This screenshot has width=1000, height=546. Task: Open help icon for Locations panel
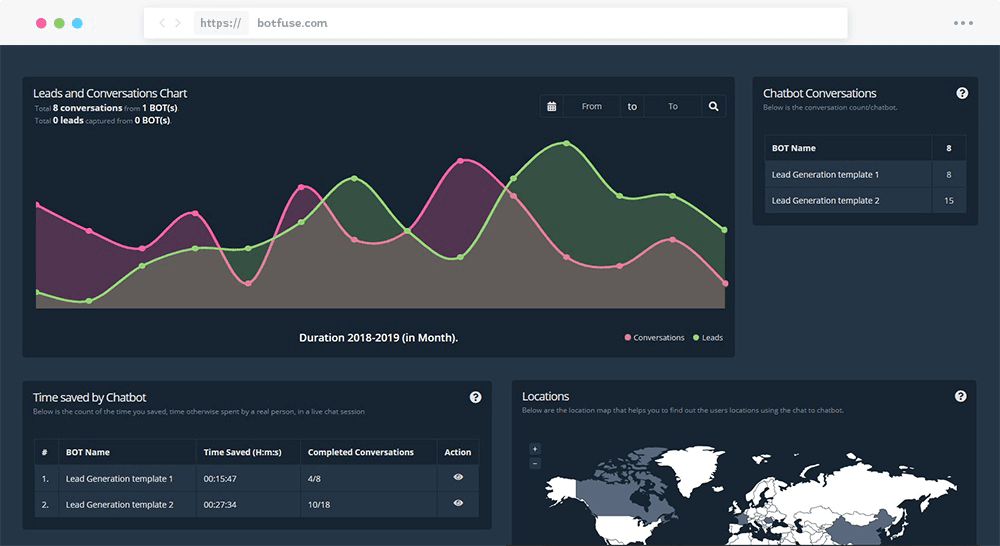pyautogui.click(x=961, y=396)
